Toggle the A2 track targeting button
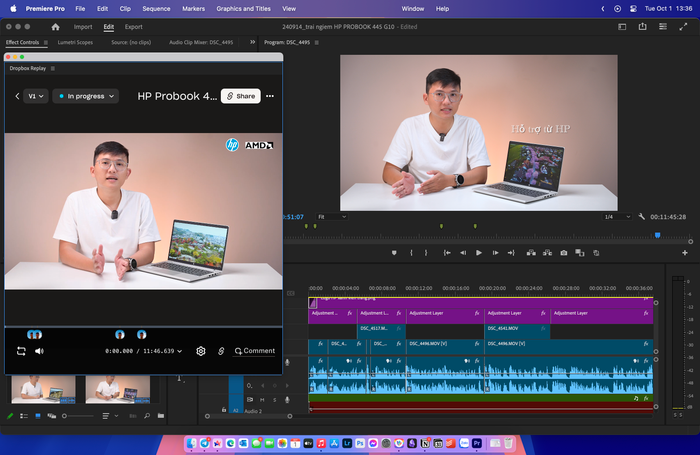This screenshot has width=700, height=455. coord(236,410)
